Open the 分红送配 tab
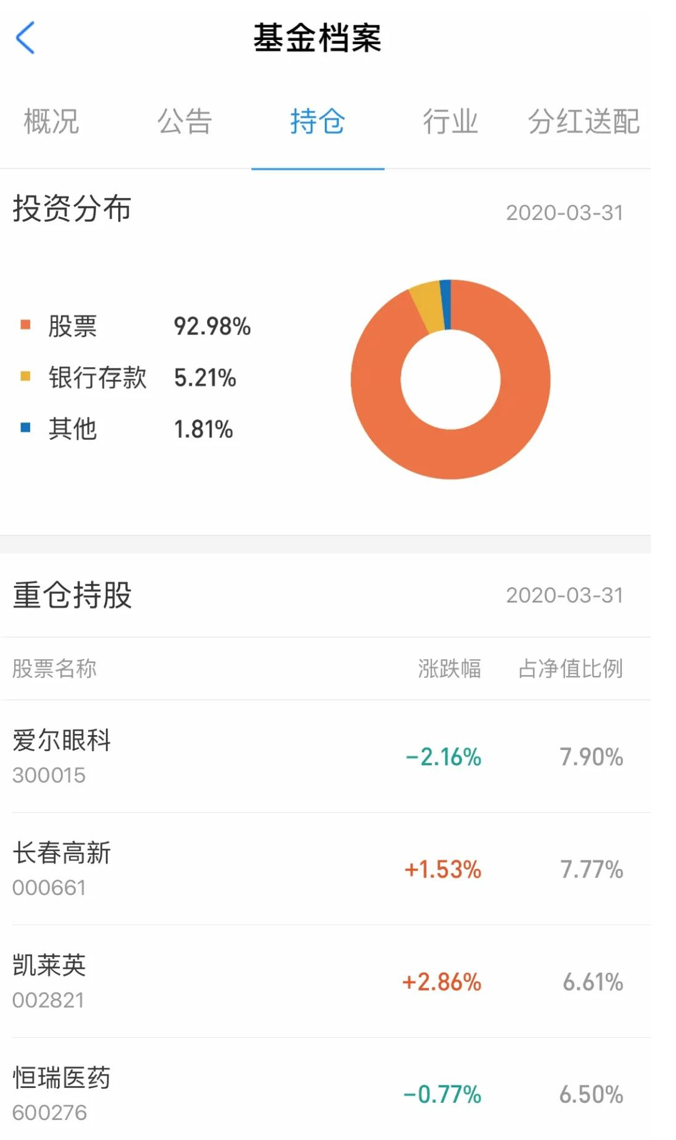 [x=584, y=121]
